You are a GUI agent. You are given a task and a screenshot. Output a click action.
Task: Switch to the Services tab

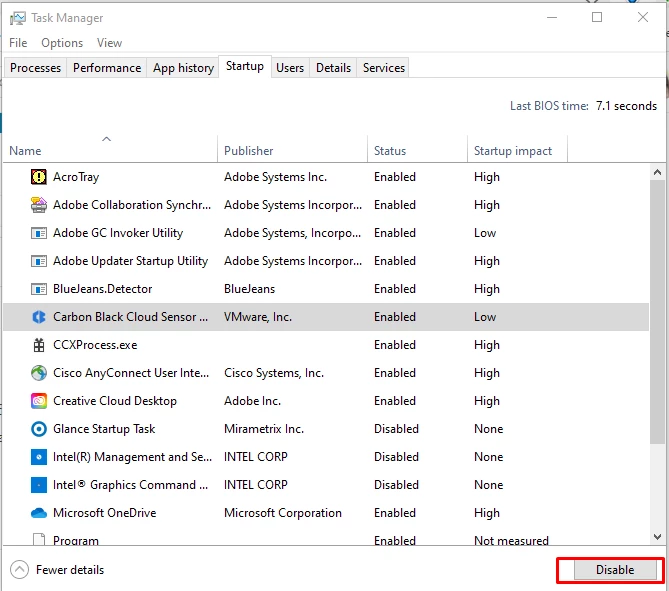click(384, 68)
